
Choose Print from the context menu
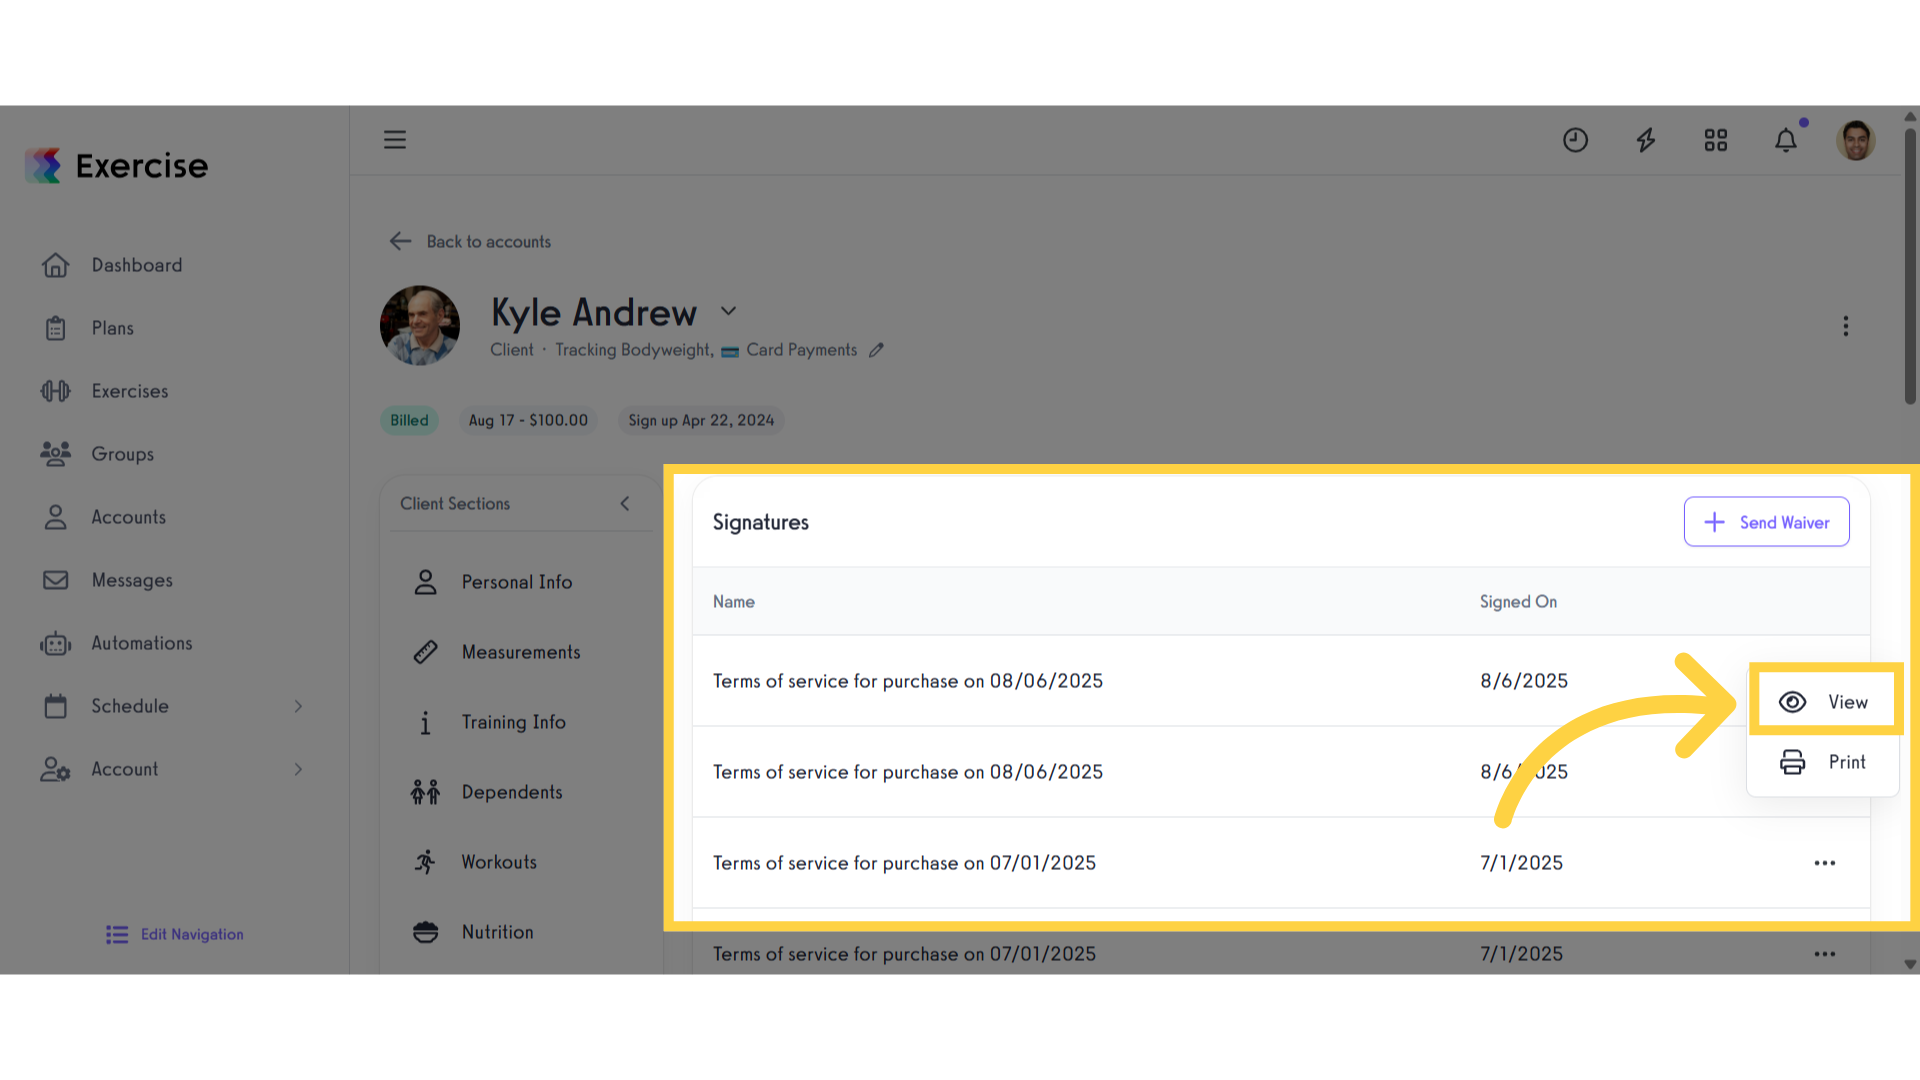1824,762
